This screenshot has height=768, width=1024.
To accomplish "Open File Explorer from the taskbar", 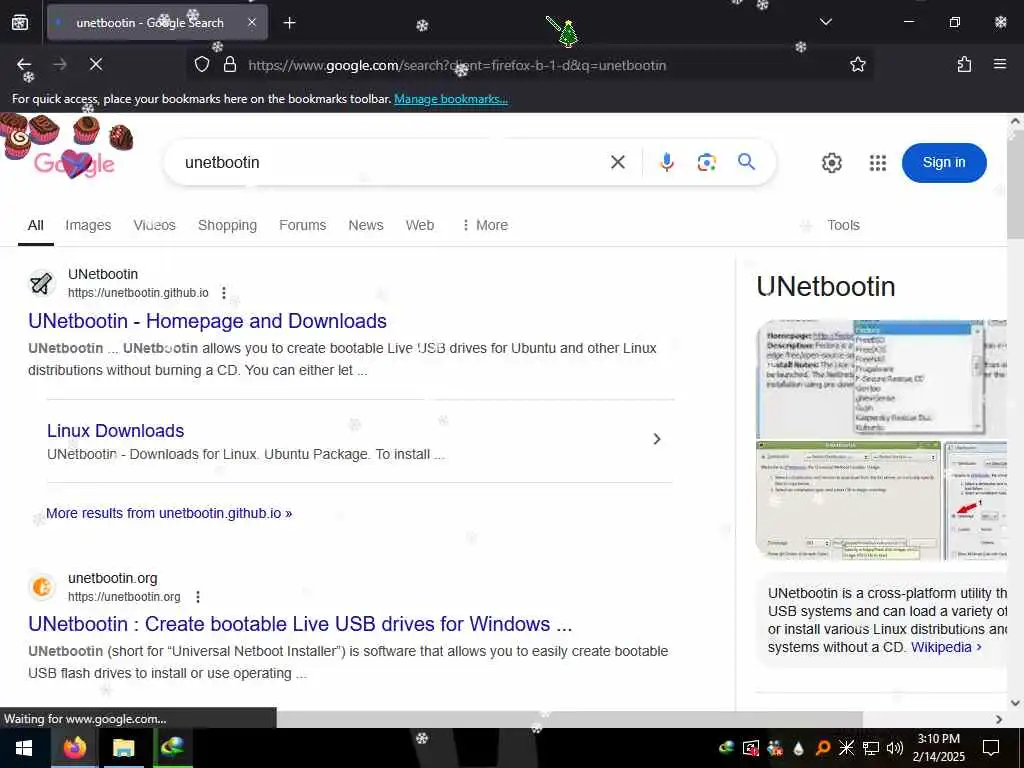I will click(123, 748).
